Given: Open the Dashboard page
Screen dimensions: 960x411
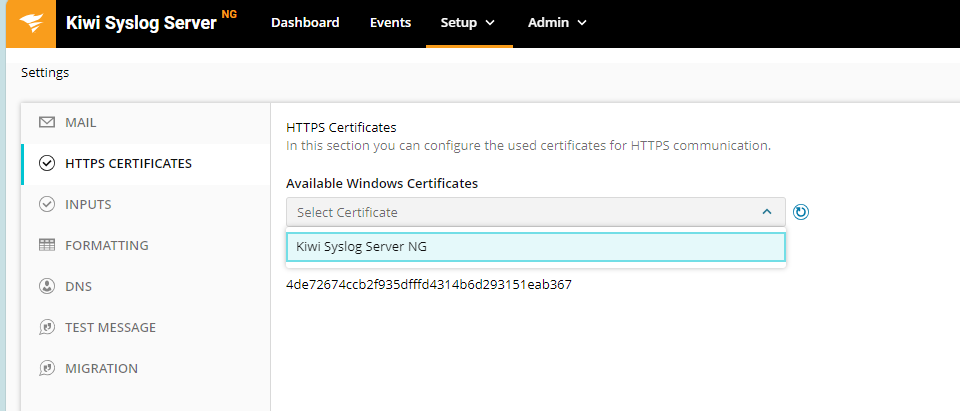Looking at the screenshot, I should [305, 23].
